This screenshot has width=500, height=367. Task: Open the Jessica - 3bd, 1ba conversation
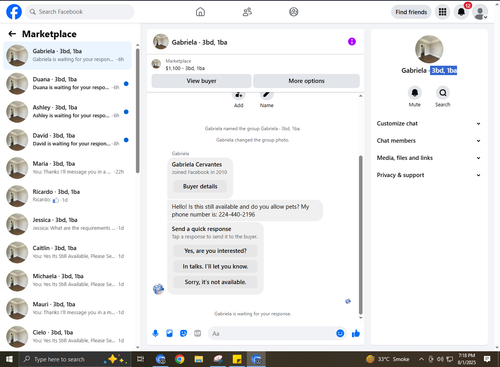[x=67, y=224]
